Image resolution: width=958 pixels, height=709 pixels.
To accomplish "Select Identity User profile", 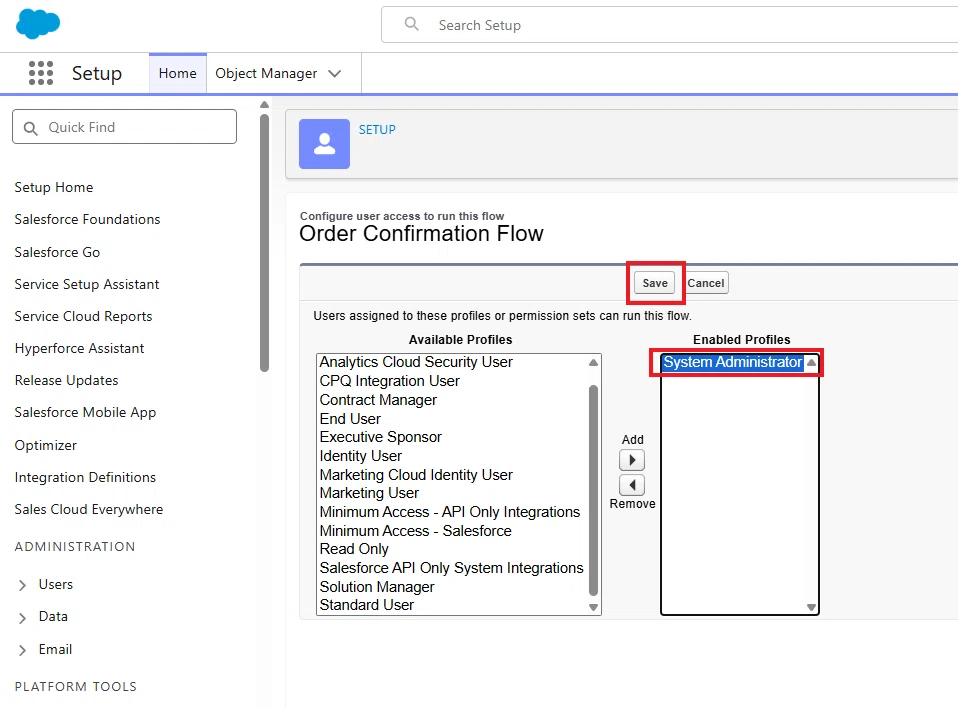I will click(x=360, y=456).
